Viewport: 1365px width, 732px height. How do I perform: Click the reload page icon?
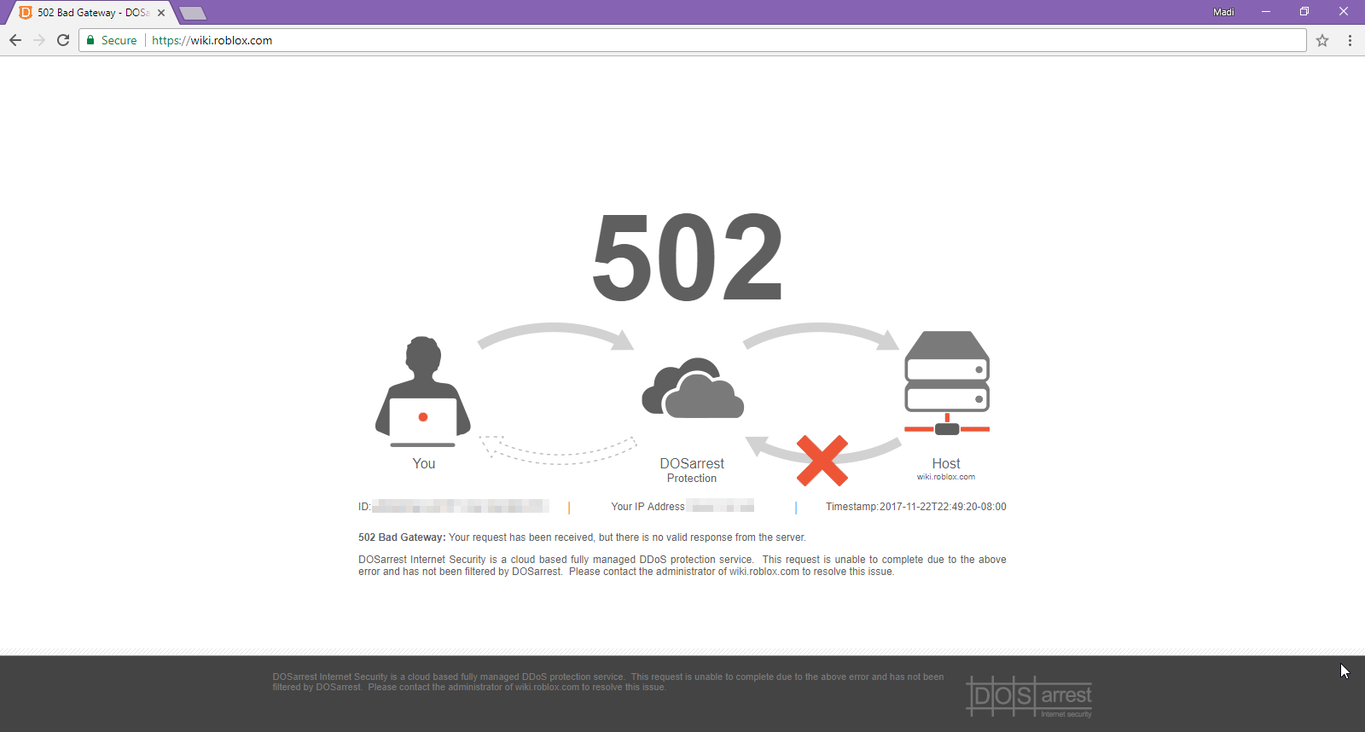click(x=62, y=40)
